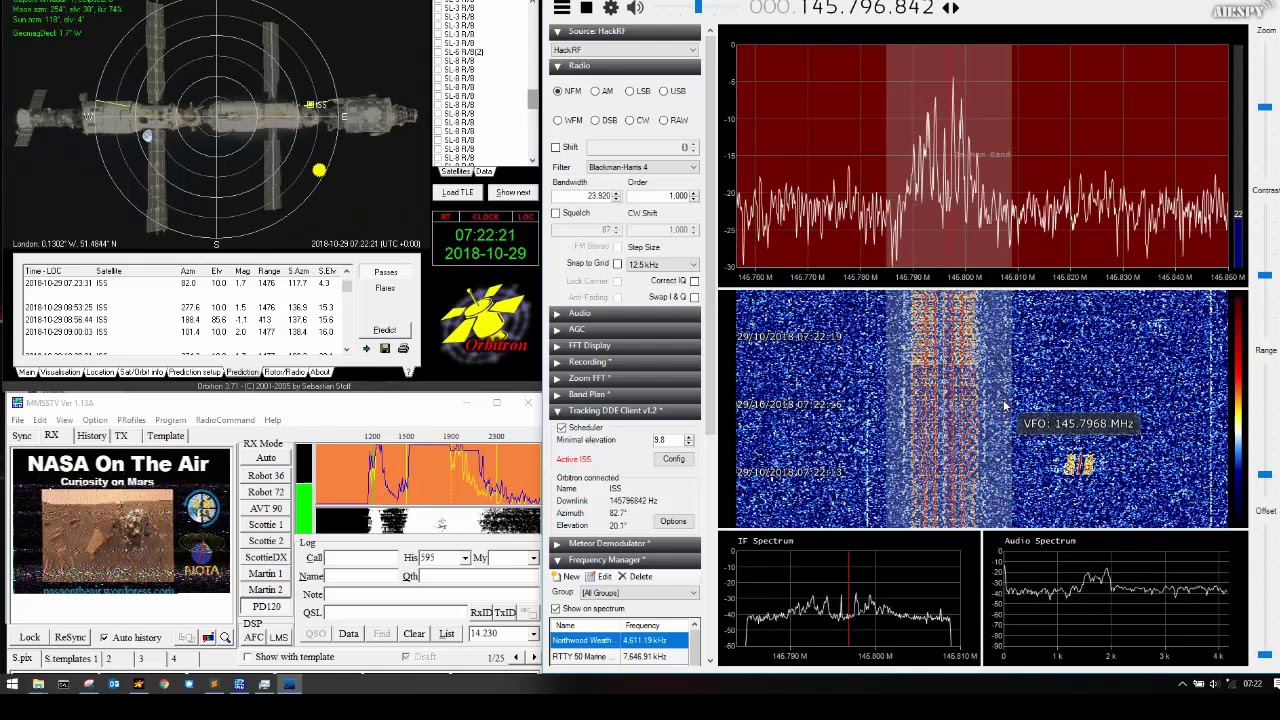Click Predict button in Orbitron
The height and width of the screenshot is (720, 1280).
tap(385, 330)
